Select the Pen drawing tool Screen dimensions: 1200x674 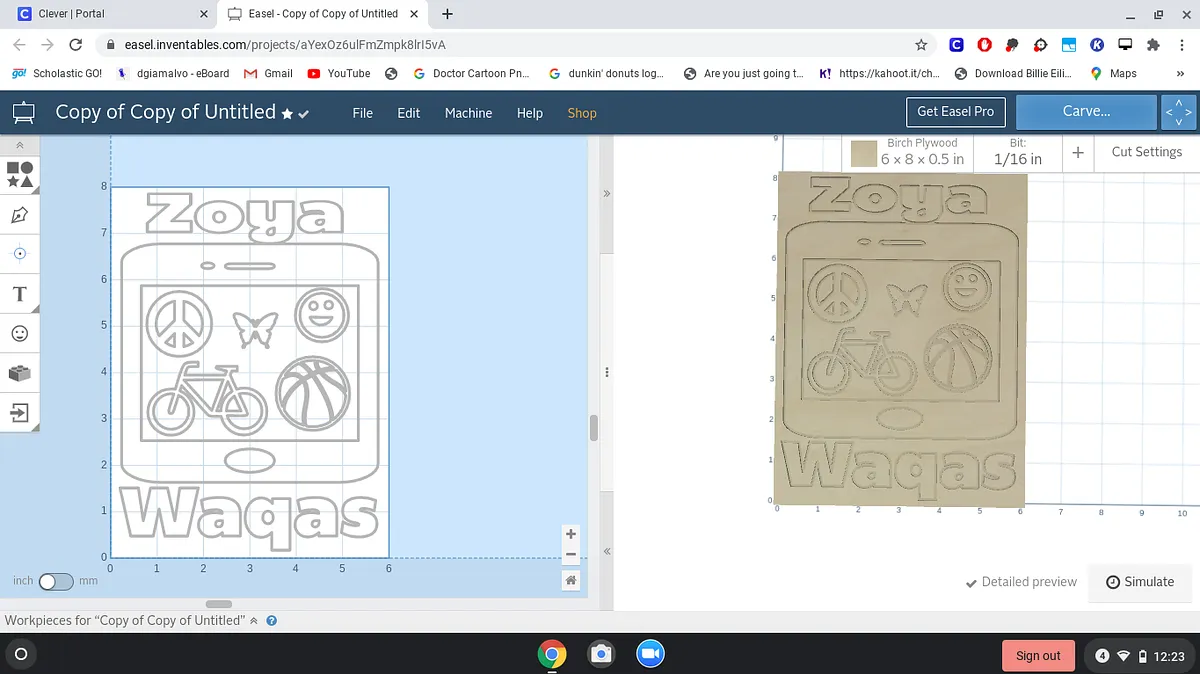20,214
